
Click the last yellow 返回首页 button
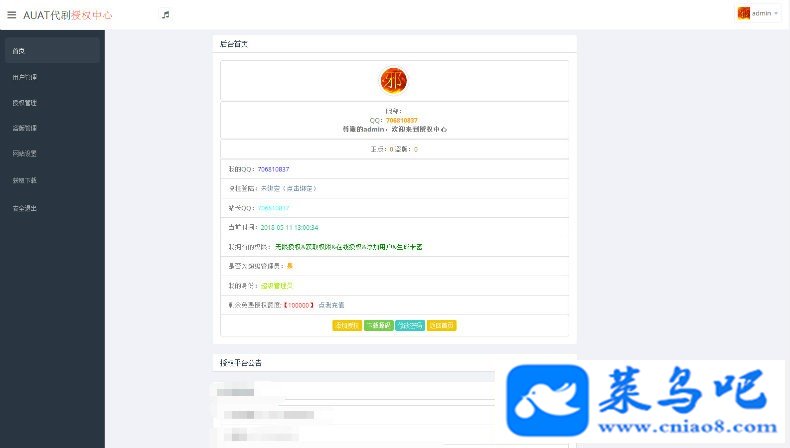pos(442,326)
